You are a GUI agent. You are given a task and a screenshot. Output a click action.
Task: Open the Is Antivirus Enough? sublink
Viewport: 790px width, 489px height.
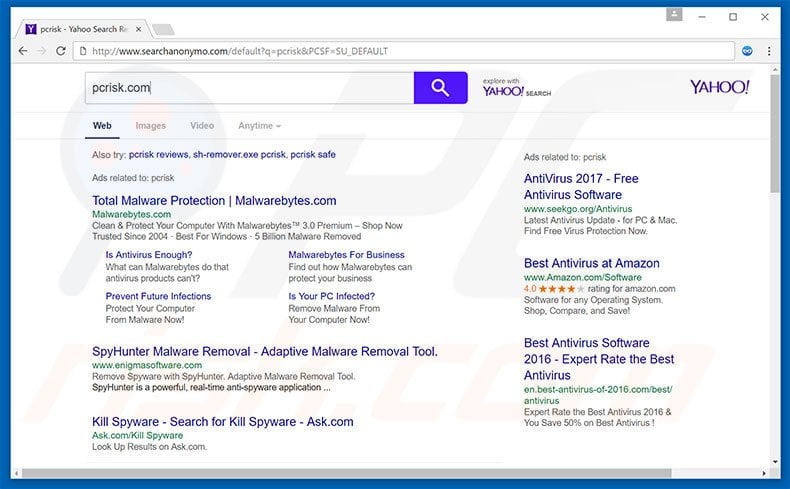coord(149,255)
